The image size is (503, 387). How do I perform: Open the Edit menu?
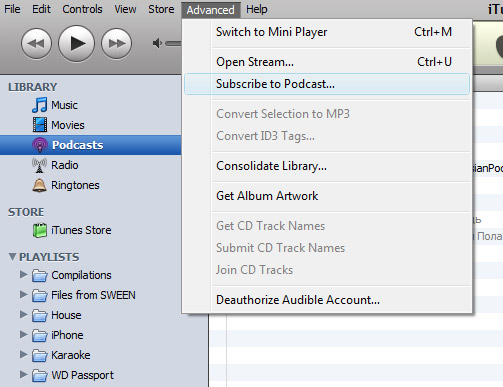(x=41, y=9)
